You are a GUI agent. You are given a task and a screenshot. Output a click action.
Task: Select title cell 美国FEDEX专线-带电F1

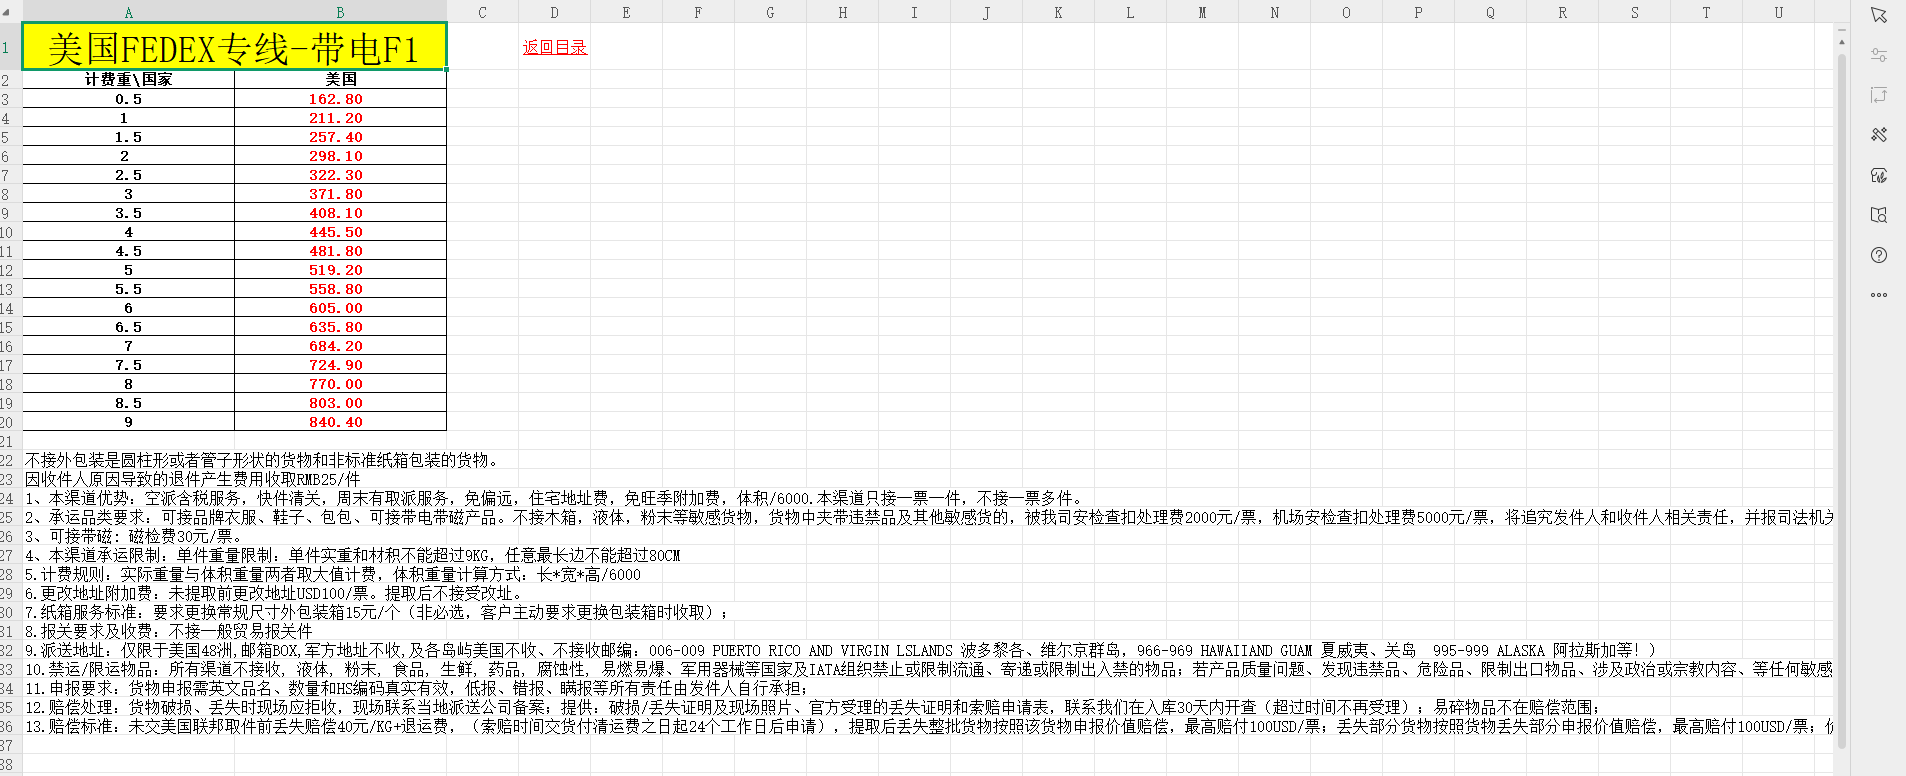(x=234, y=47)
